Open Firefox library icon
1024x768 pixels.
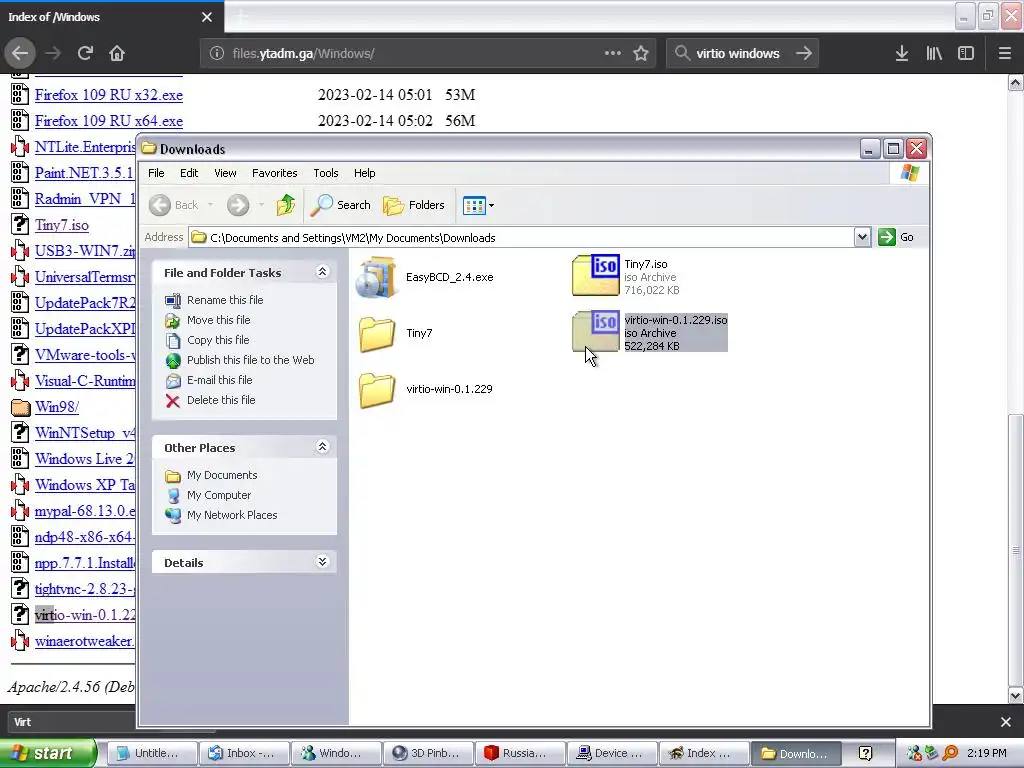[x=934, y=54]
